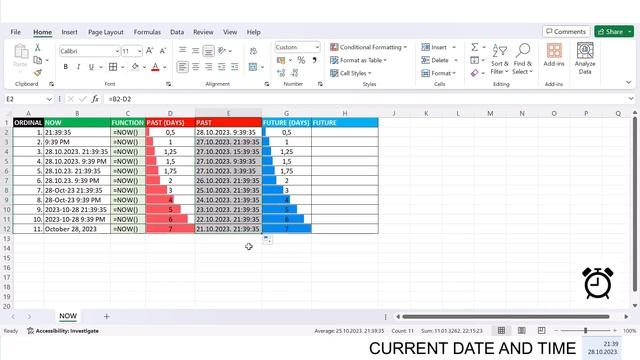Toggle Align Left

tap(182, 67)
